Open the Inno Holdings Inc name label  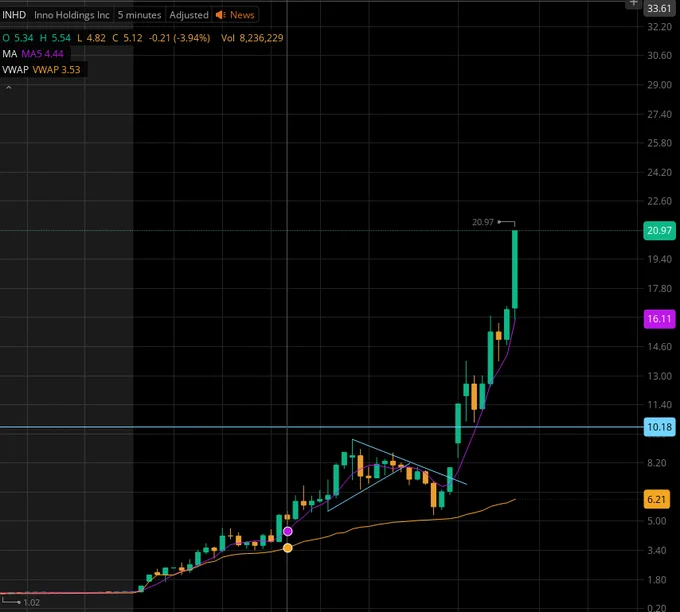point(72,15)
